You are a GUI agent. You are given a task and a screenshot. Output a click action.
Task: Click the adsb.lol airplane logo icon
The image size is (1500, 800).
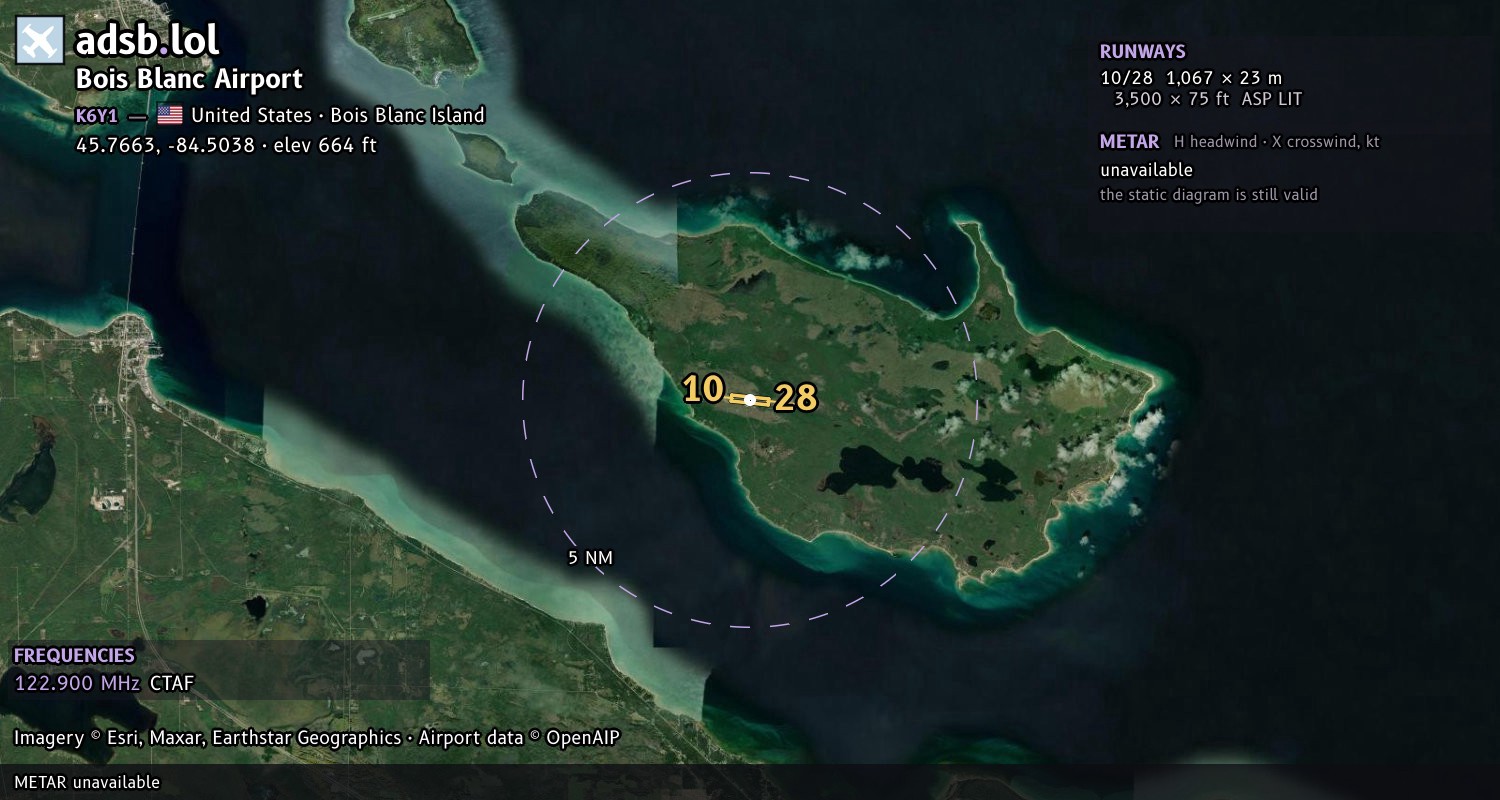coord(40,41)
